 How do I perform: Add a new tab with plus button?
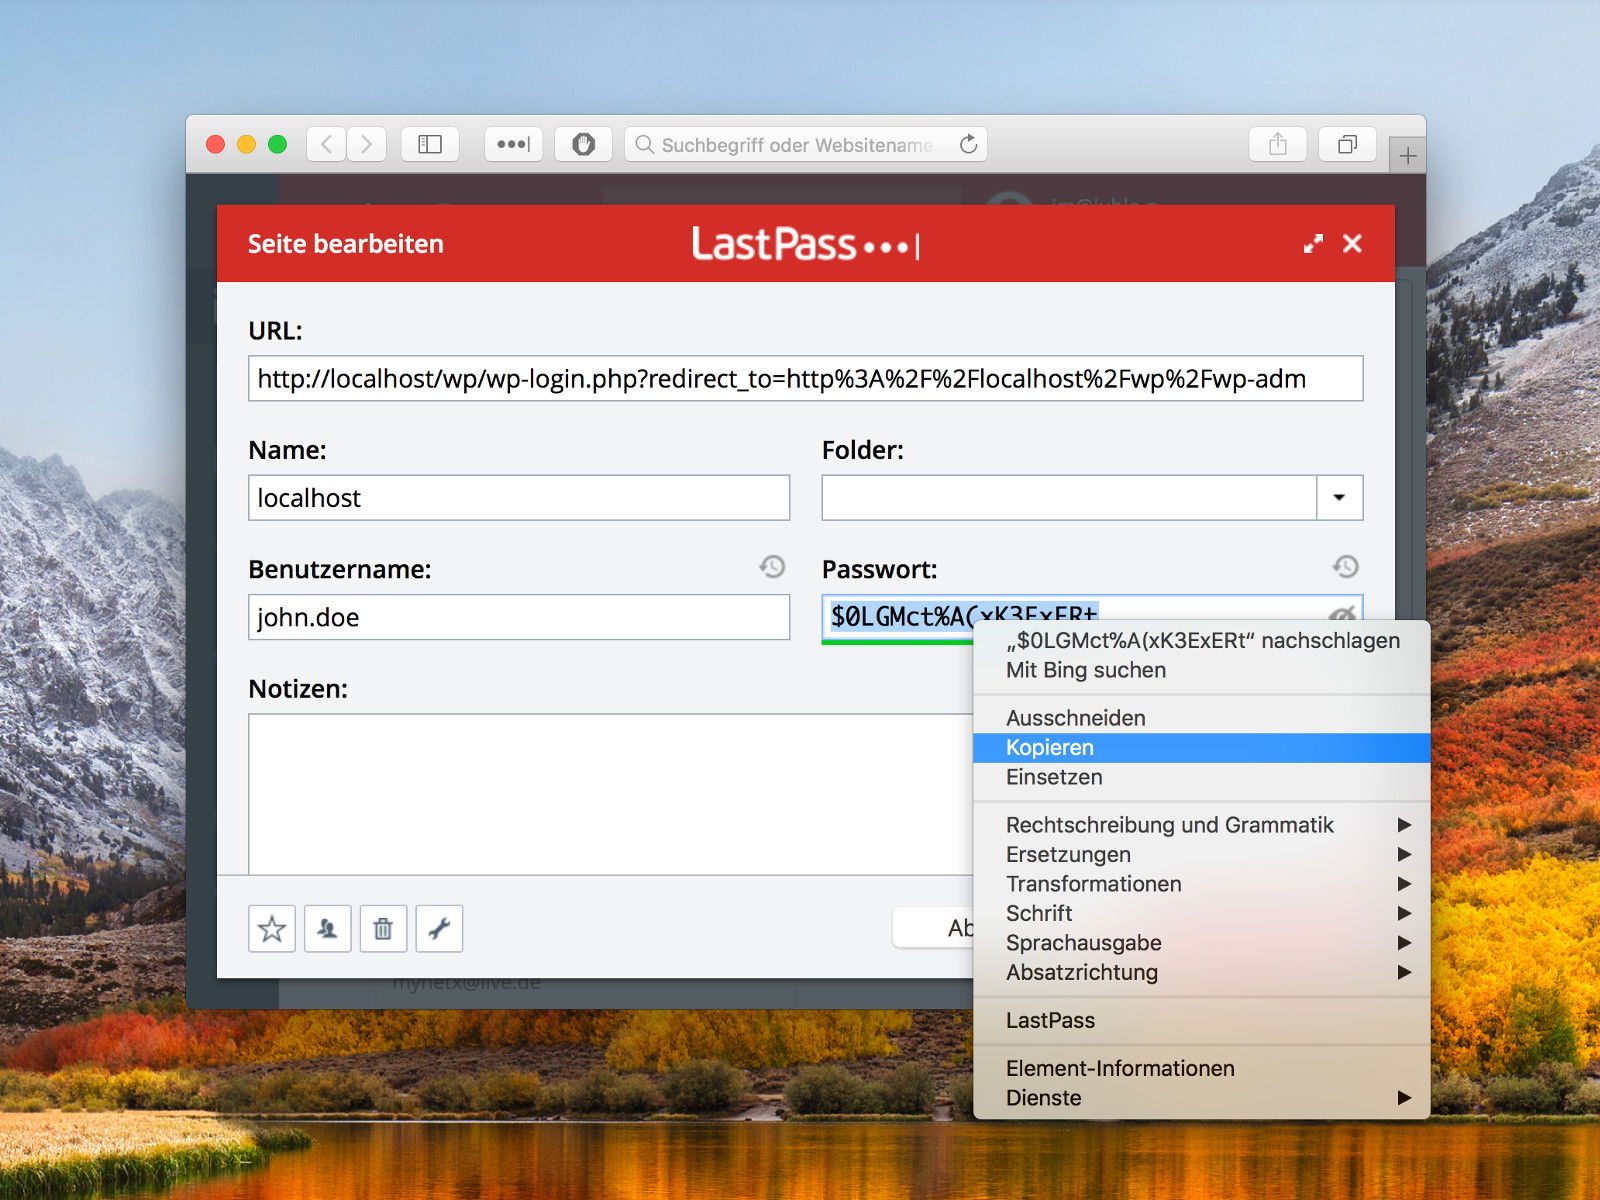click(1408, 156)
